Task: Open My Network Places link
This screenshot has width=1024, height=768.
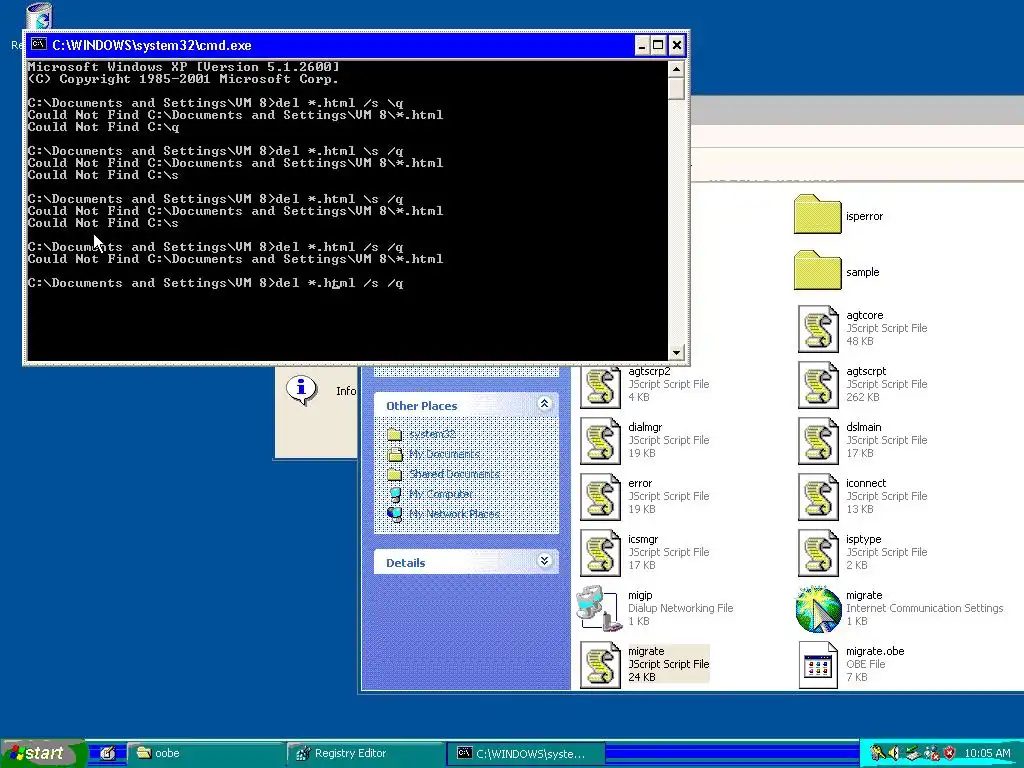Action: tap(454, 514)
